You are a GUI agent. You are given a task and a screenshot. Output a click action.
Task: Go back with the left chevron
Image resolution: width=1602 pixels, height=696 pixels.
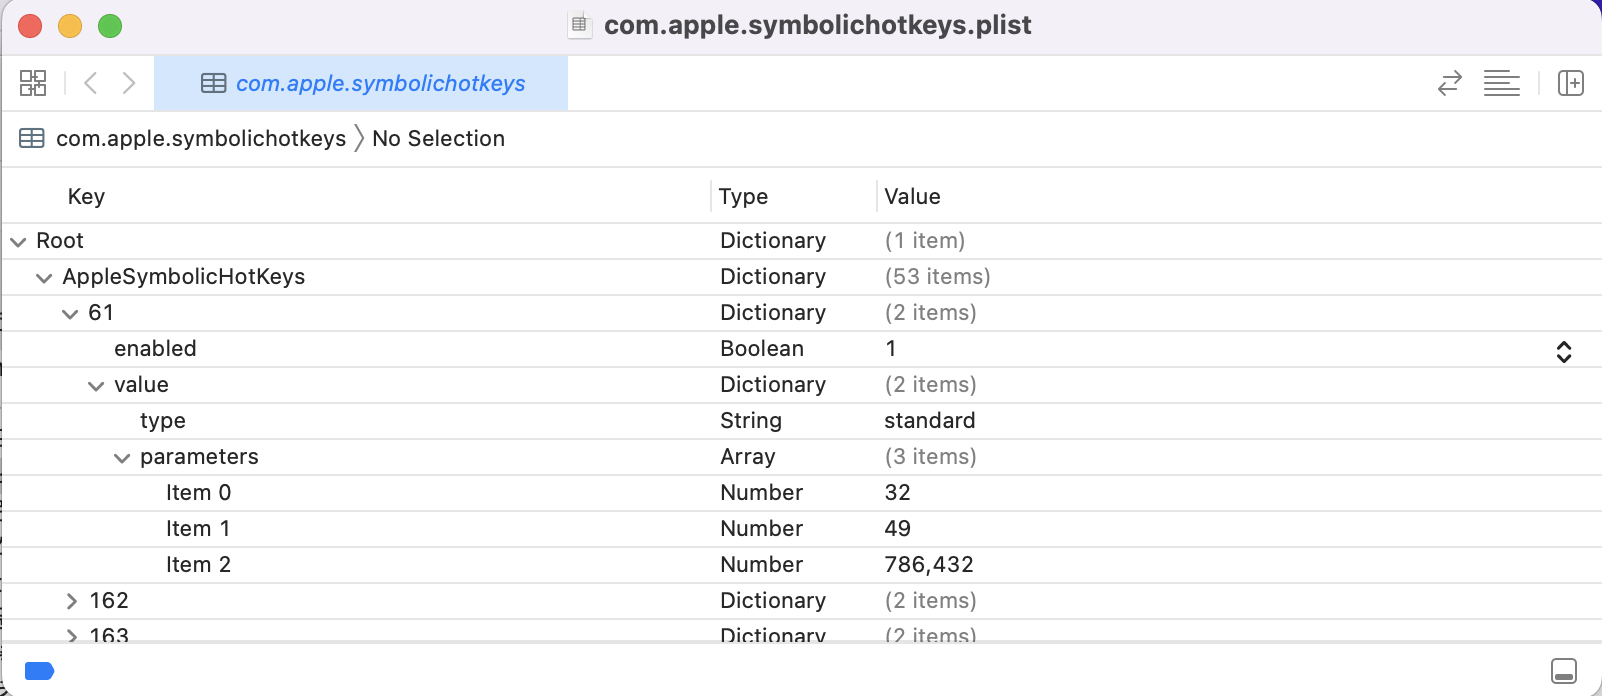pyautogui.click(x=90, y=83)
